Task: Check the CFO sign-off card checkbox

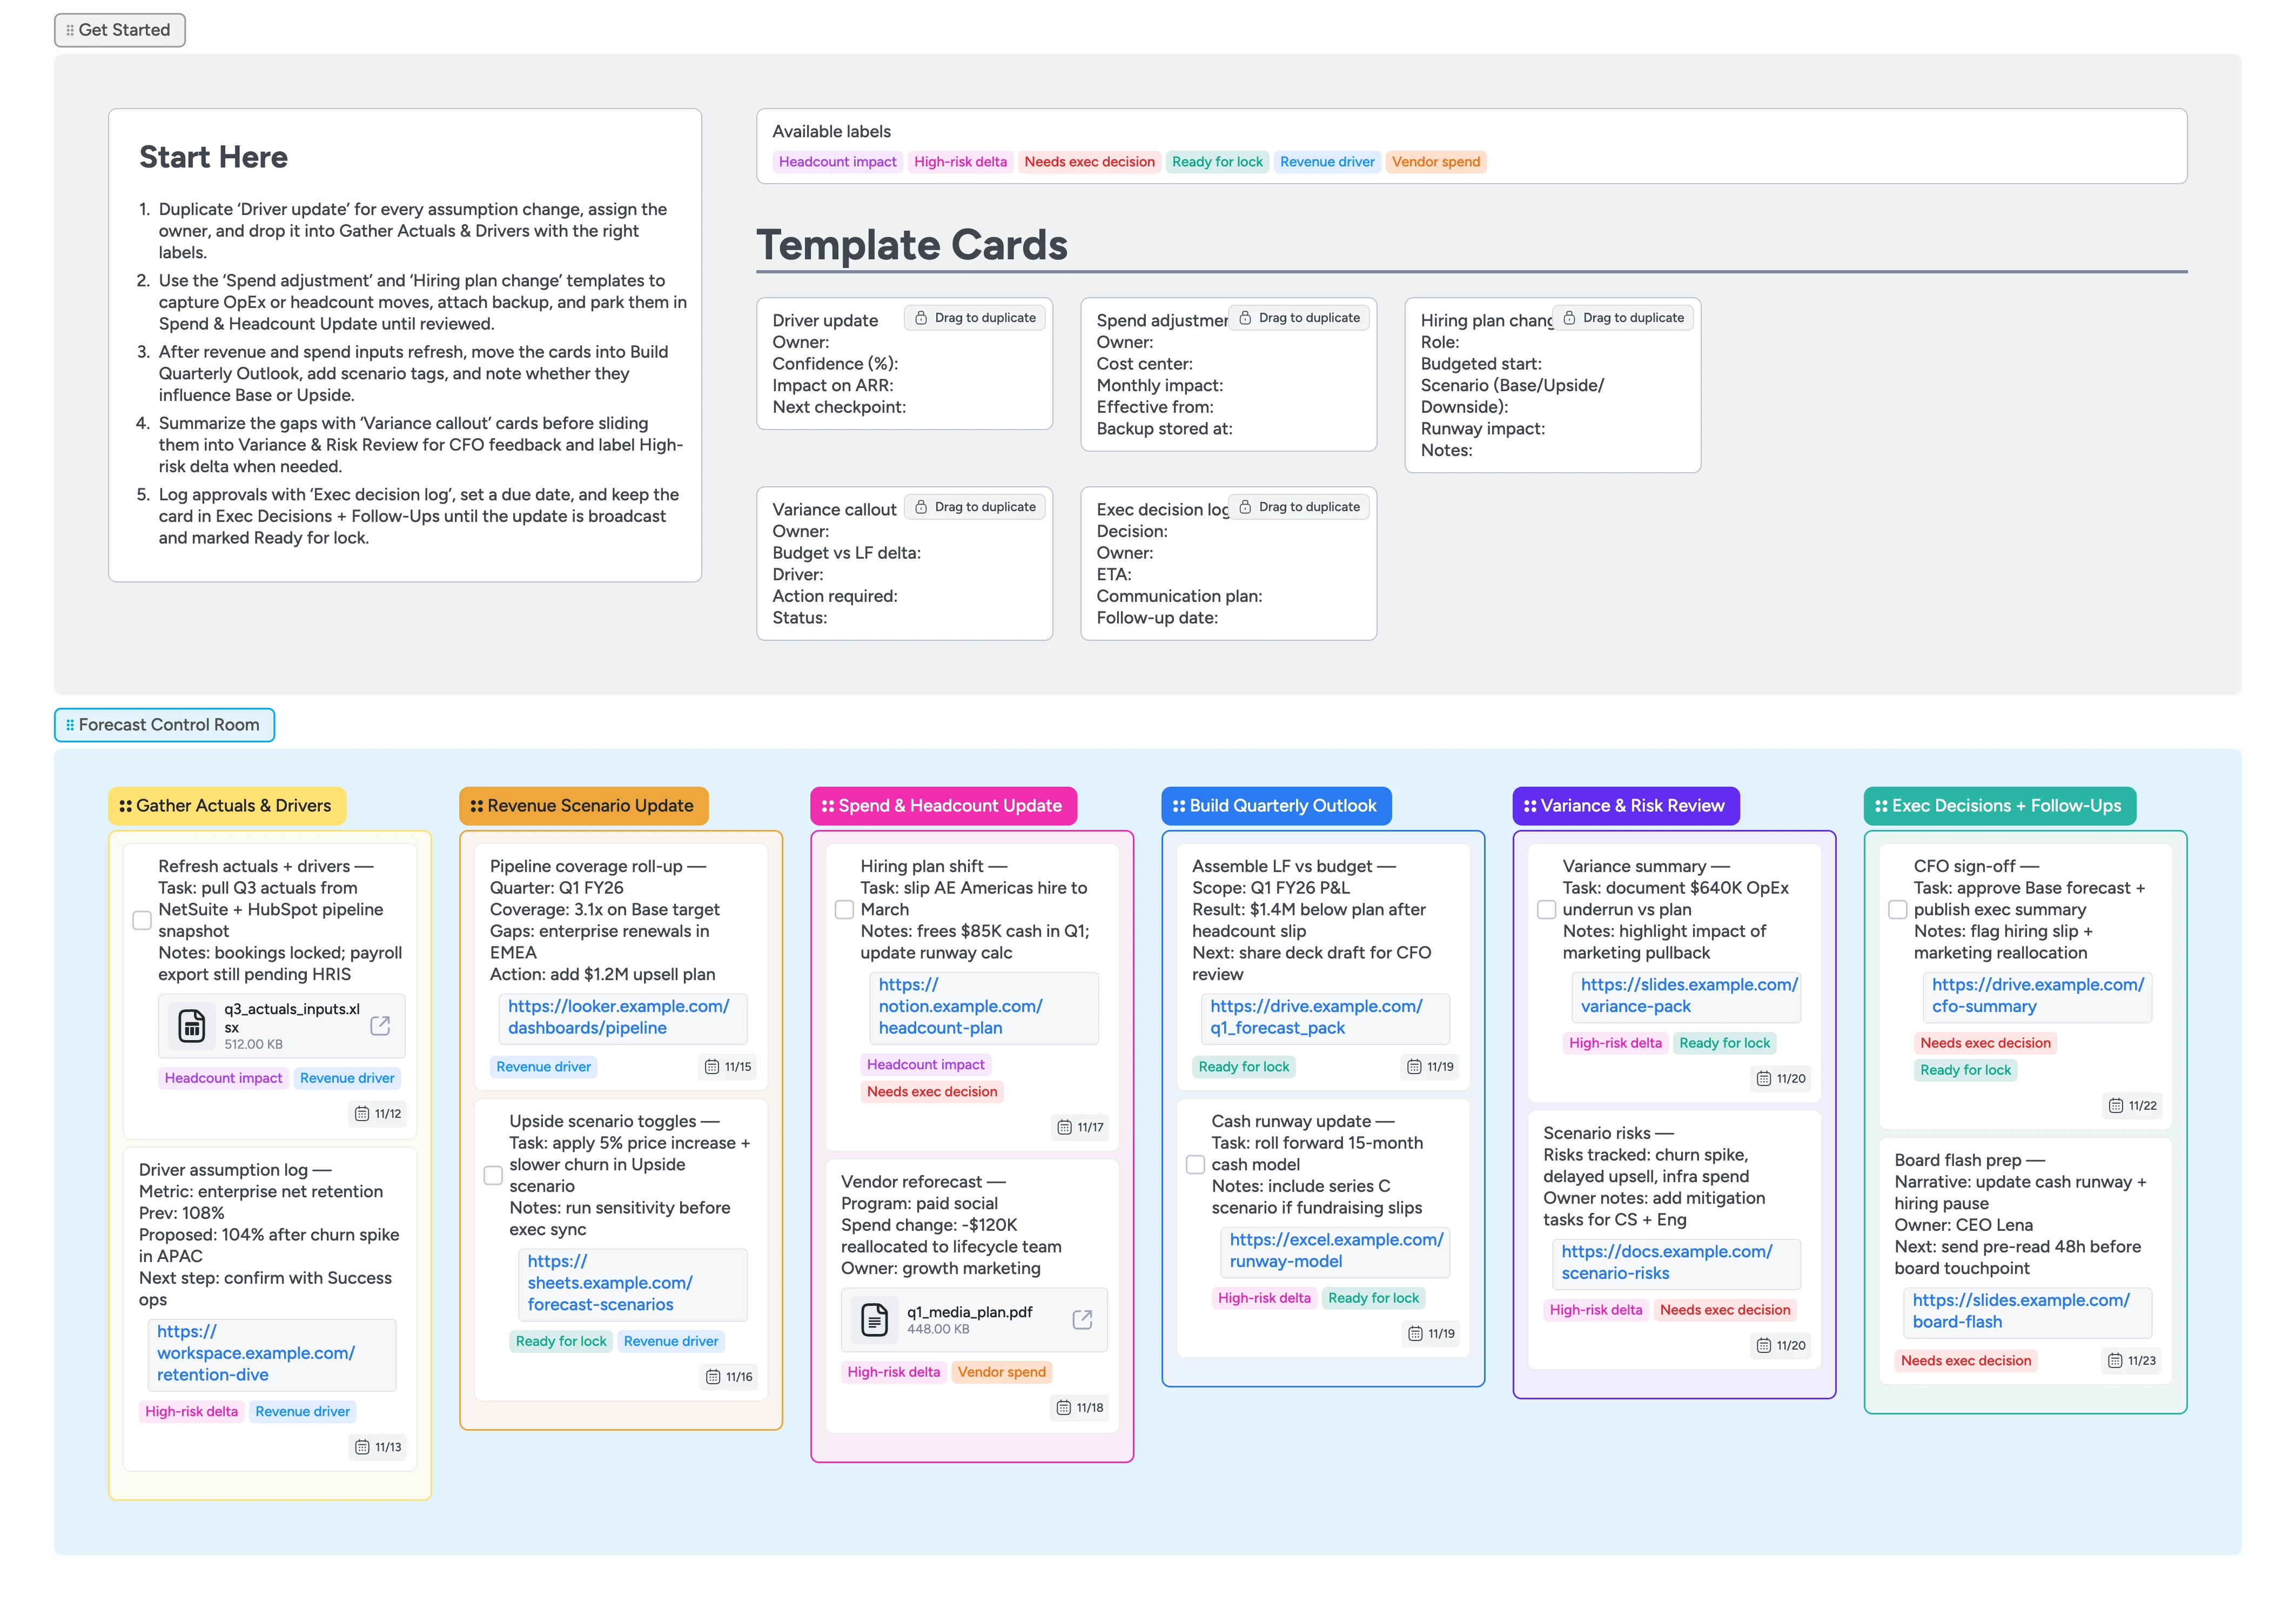Action: 1898,910
